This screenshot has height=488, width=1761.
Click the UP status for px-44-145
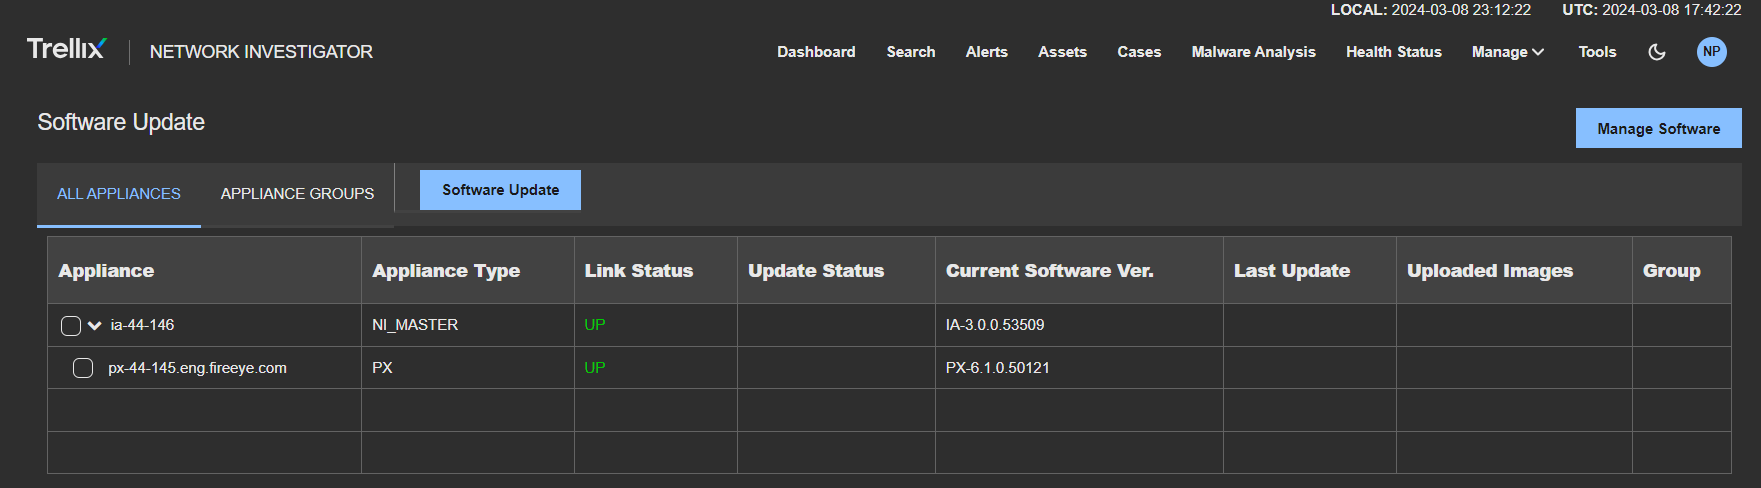tap(595, 368)
